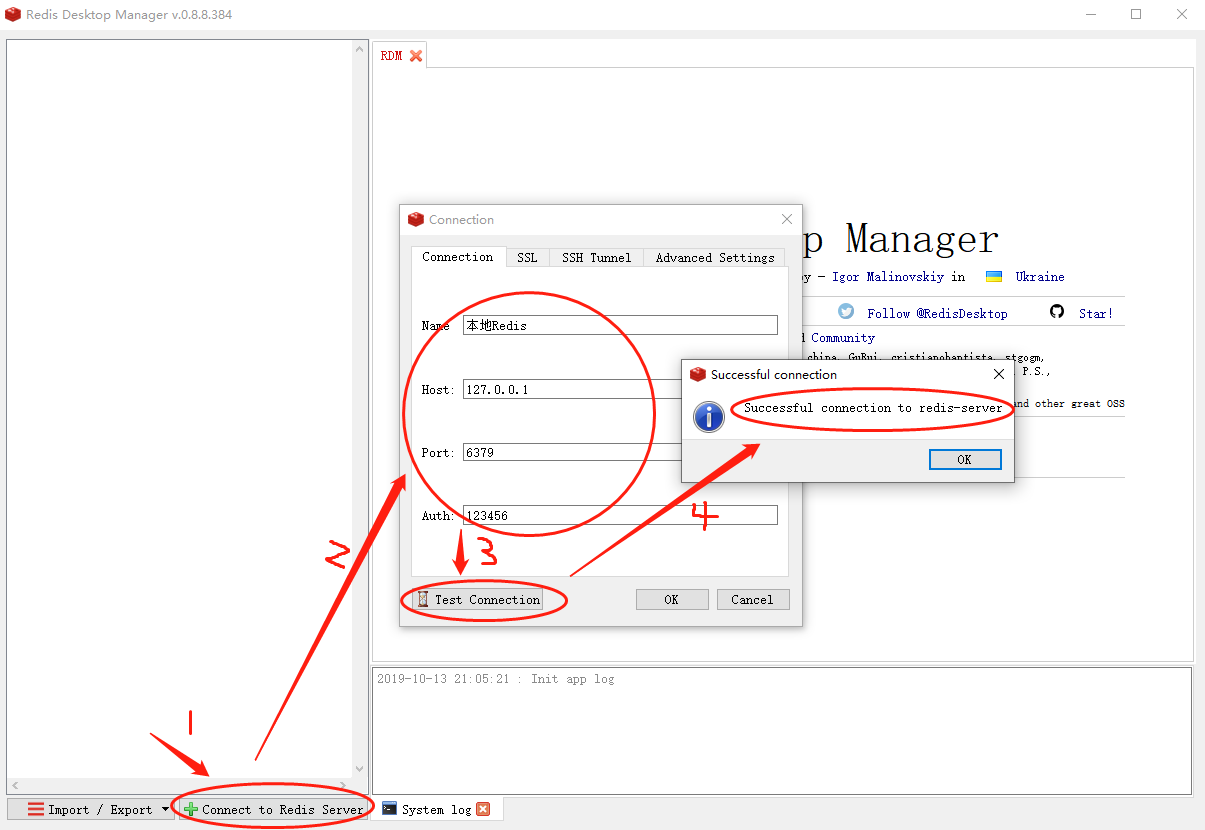Open the Igor Malinovskiy link

tap(889, 277)
